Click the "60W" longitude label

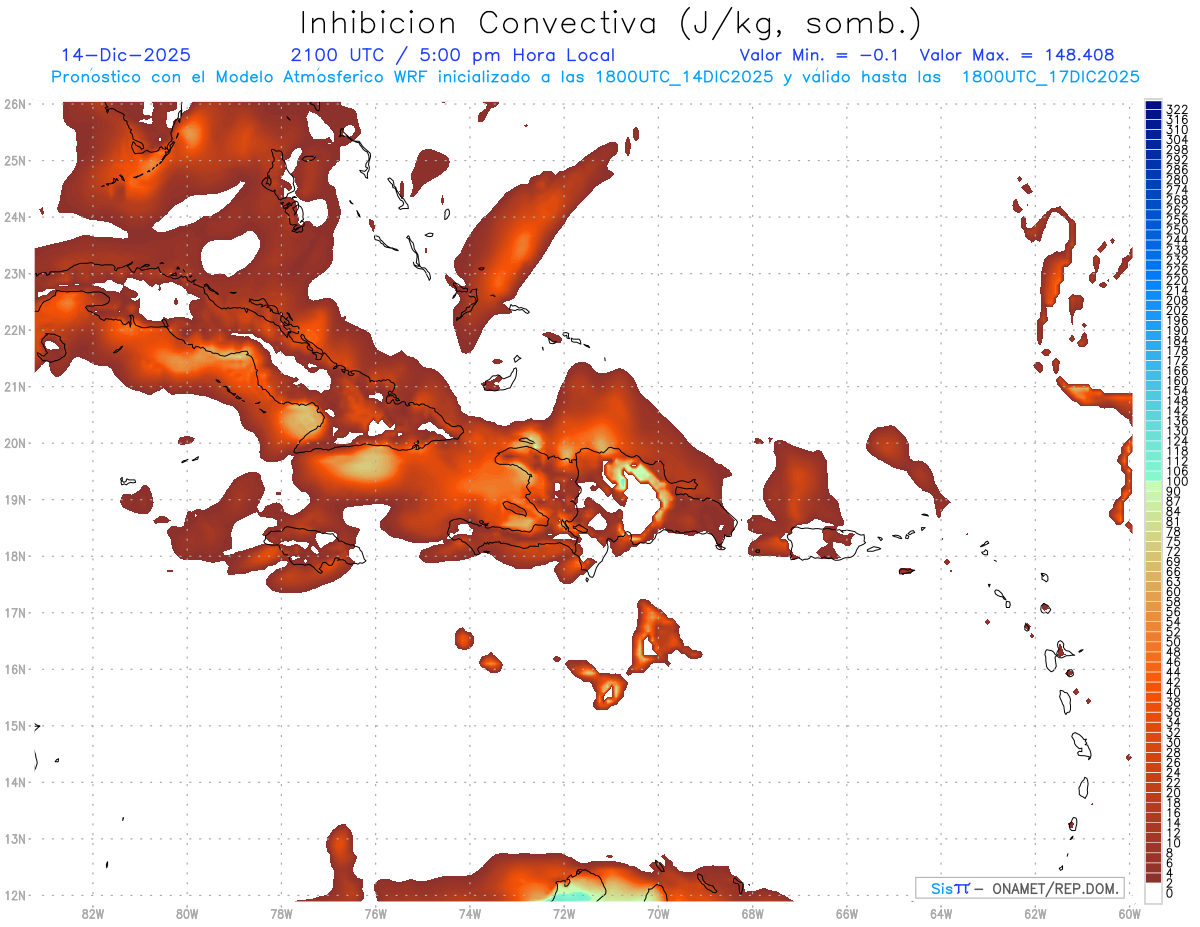tap(1129, 914)
